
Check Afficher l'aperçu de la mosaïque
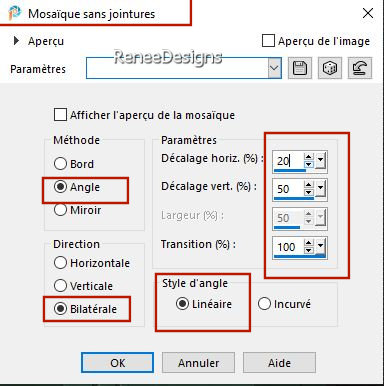pyautogui.click(x=60, y=115)
